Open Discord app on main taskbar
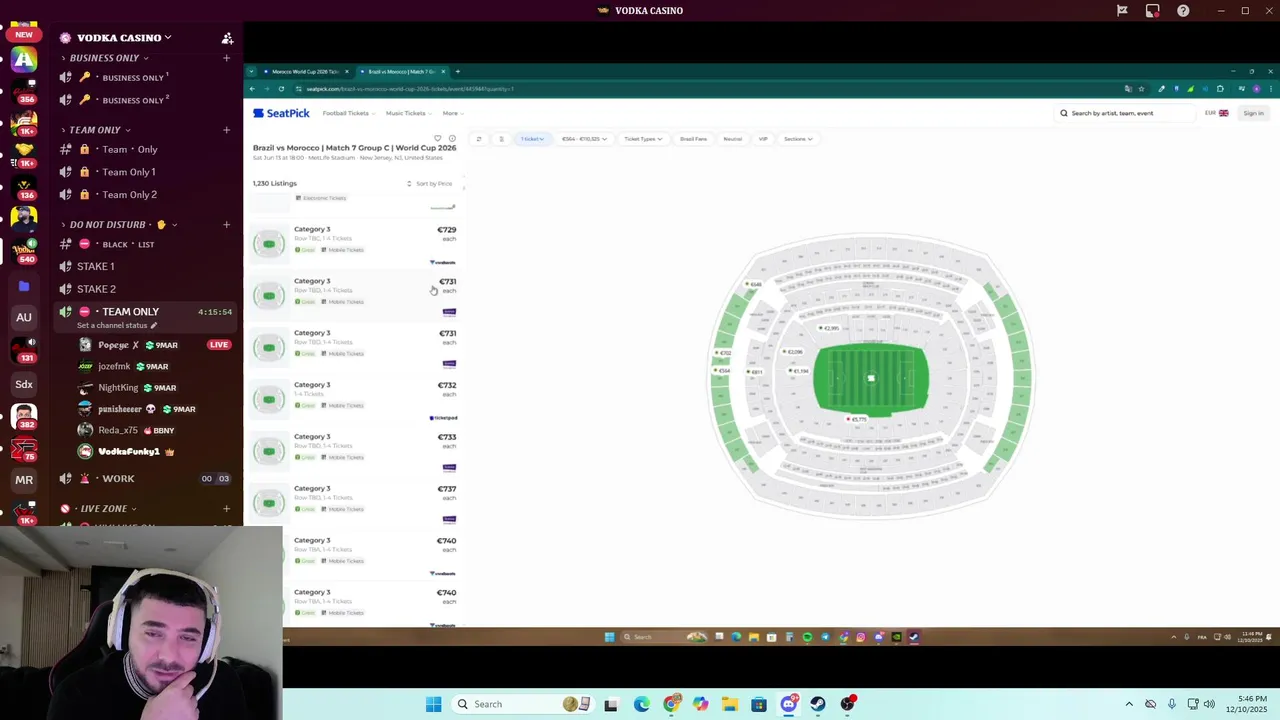The width and height of the screenshot is (1280, 720). click(x=788, y=704)
